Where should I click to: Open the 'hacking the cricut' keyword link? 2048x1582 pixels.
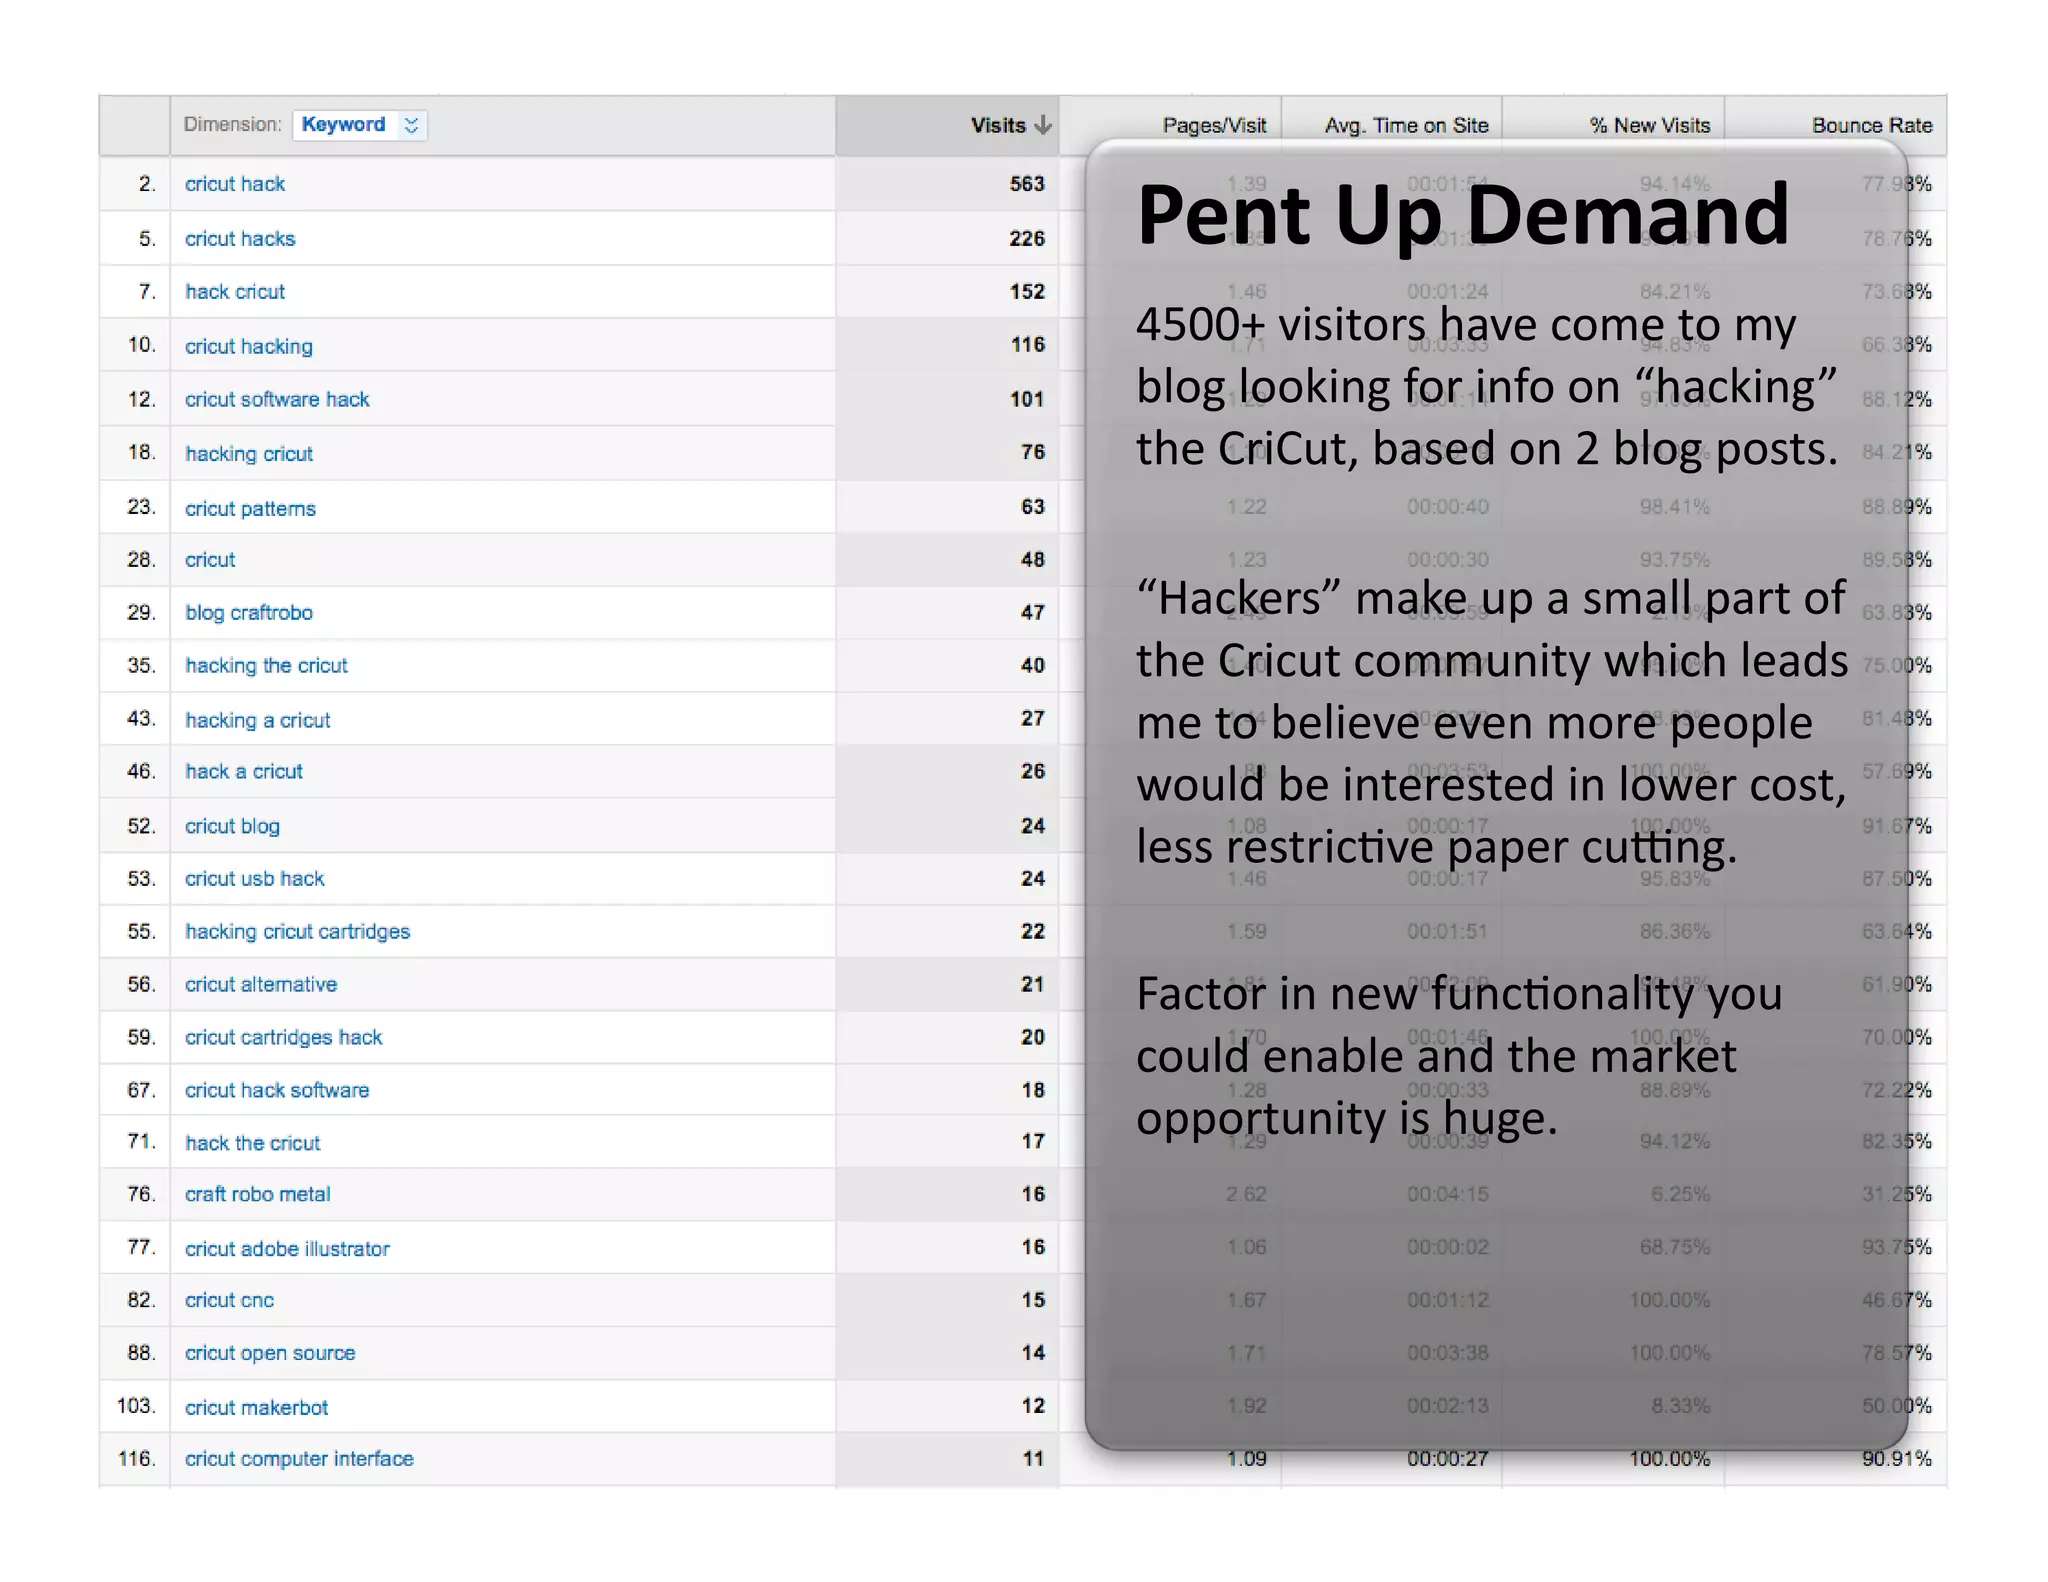pos(266,665)
